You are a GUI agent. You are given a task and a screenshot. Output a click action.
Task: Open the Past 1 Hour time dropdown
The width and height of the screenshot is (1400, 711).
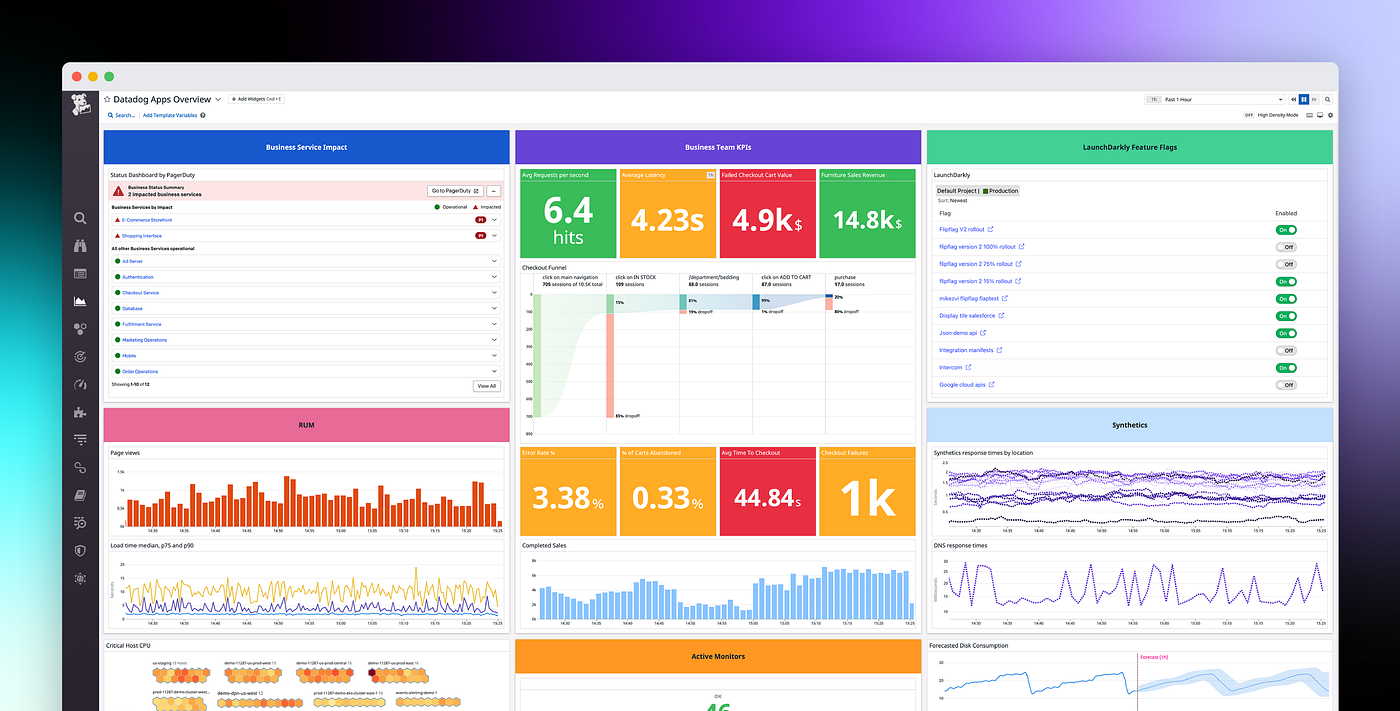point(1215,100)
